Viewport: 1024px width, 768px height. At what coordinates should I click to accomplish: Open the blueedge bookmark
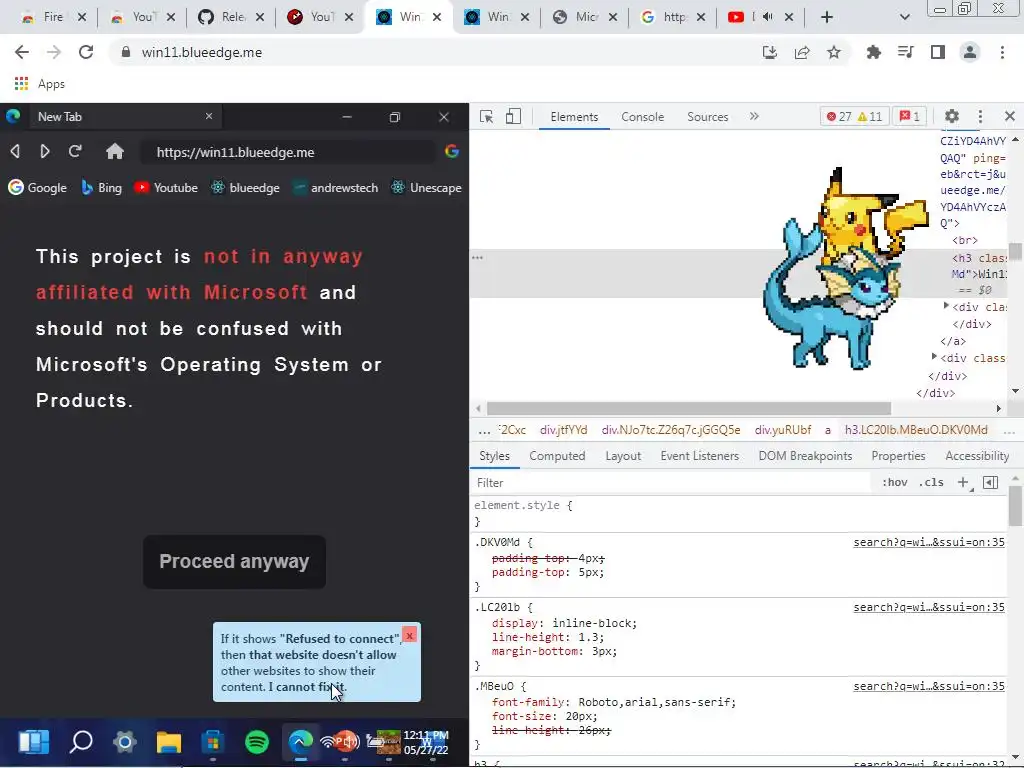click(x=246, y=187)
